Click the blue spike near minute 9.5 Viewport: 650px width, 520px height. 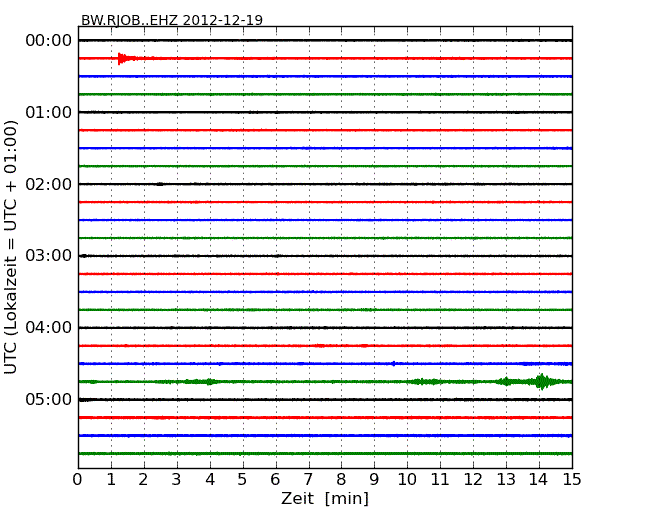[x=393, y=364]
